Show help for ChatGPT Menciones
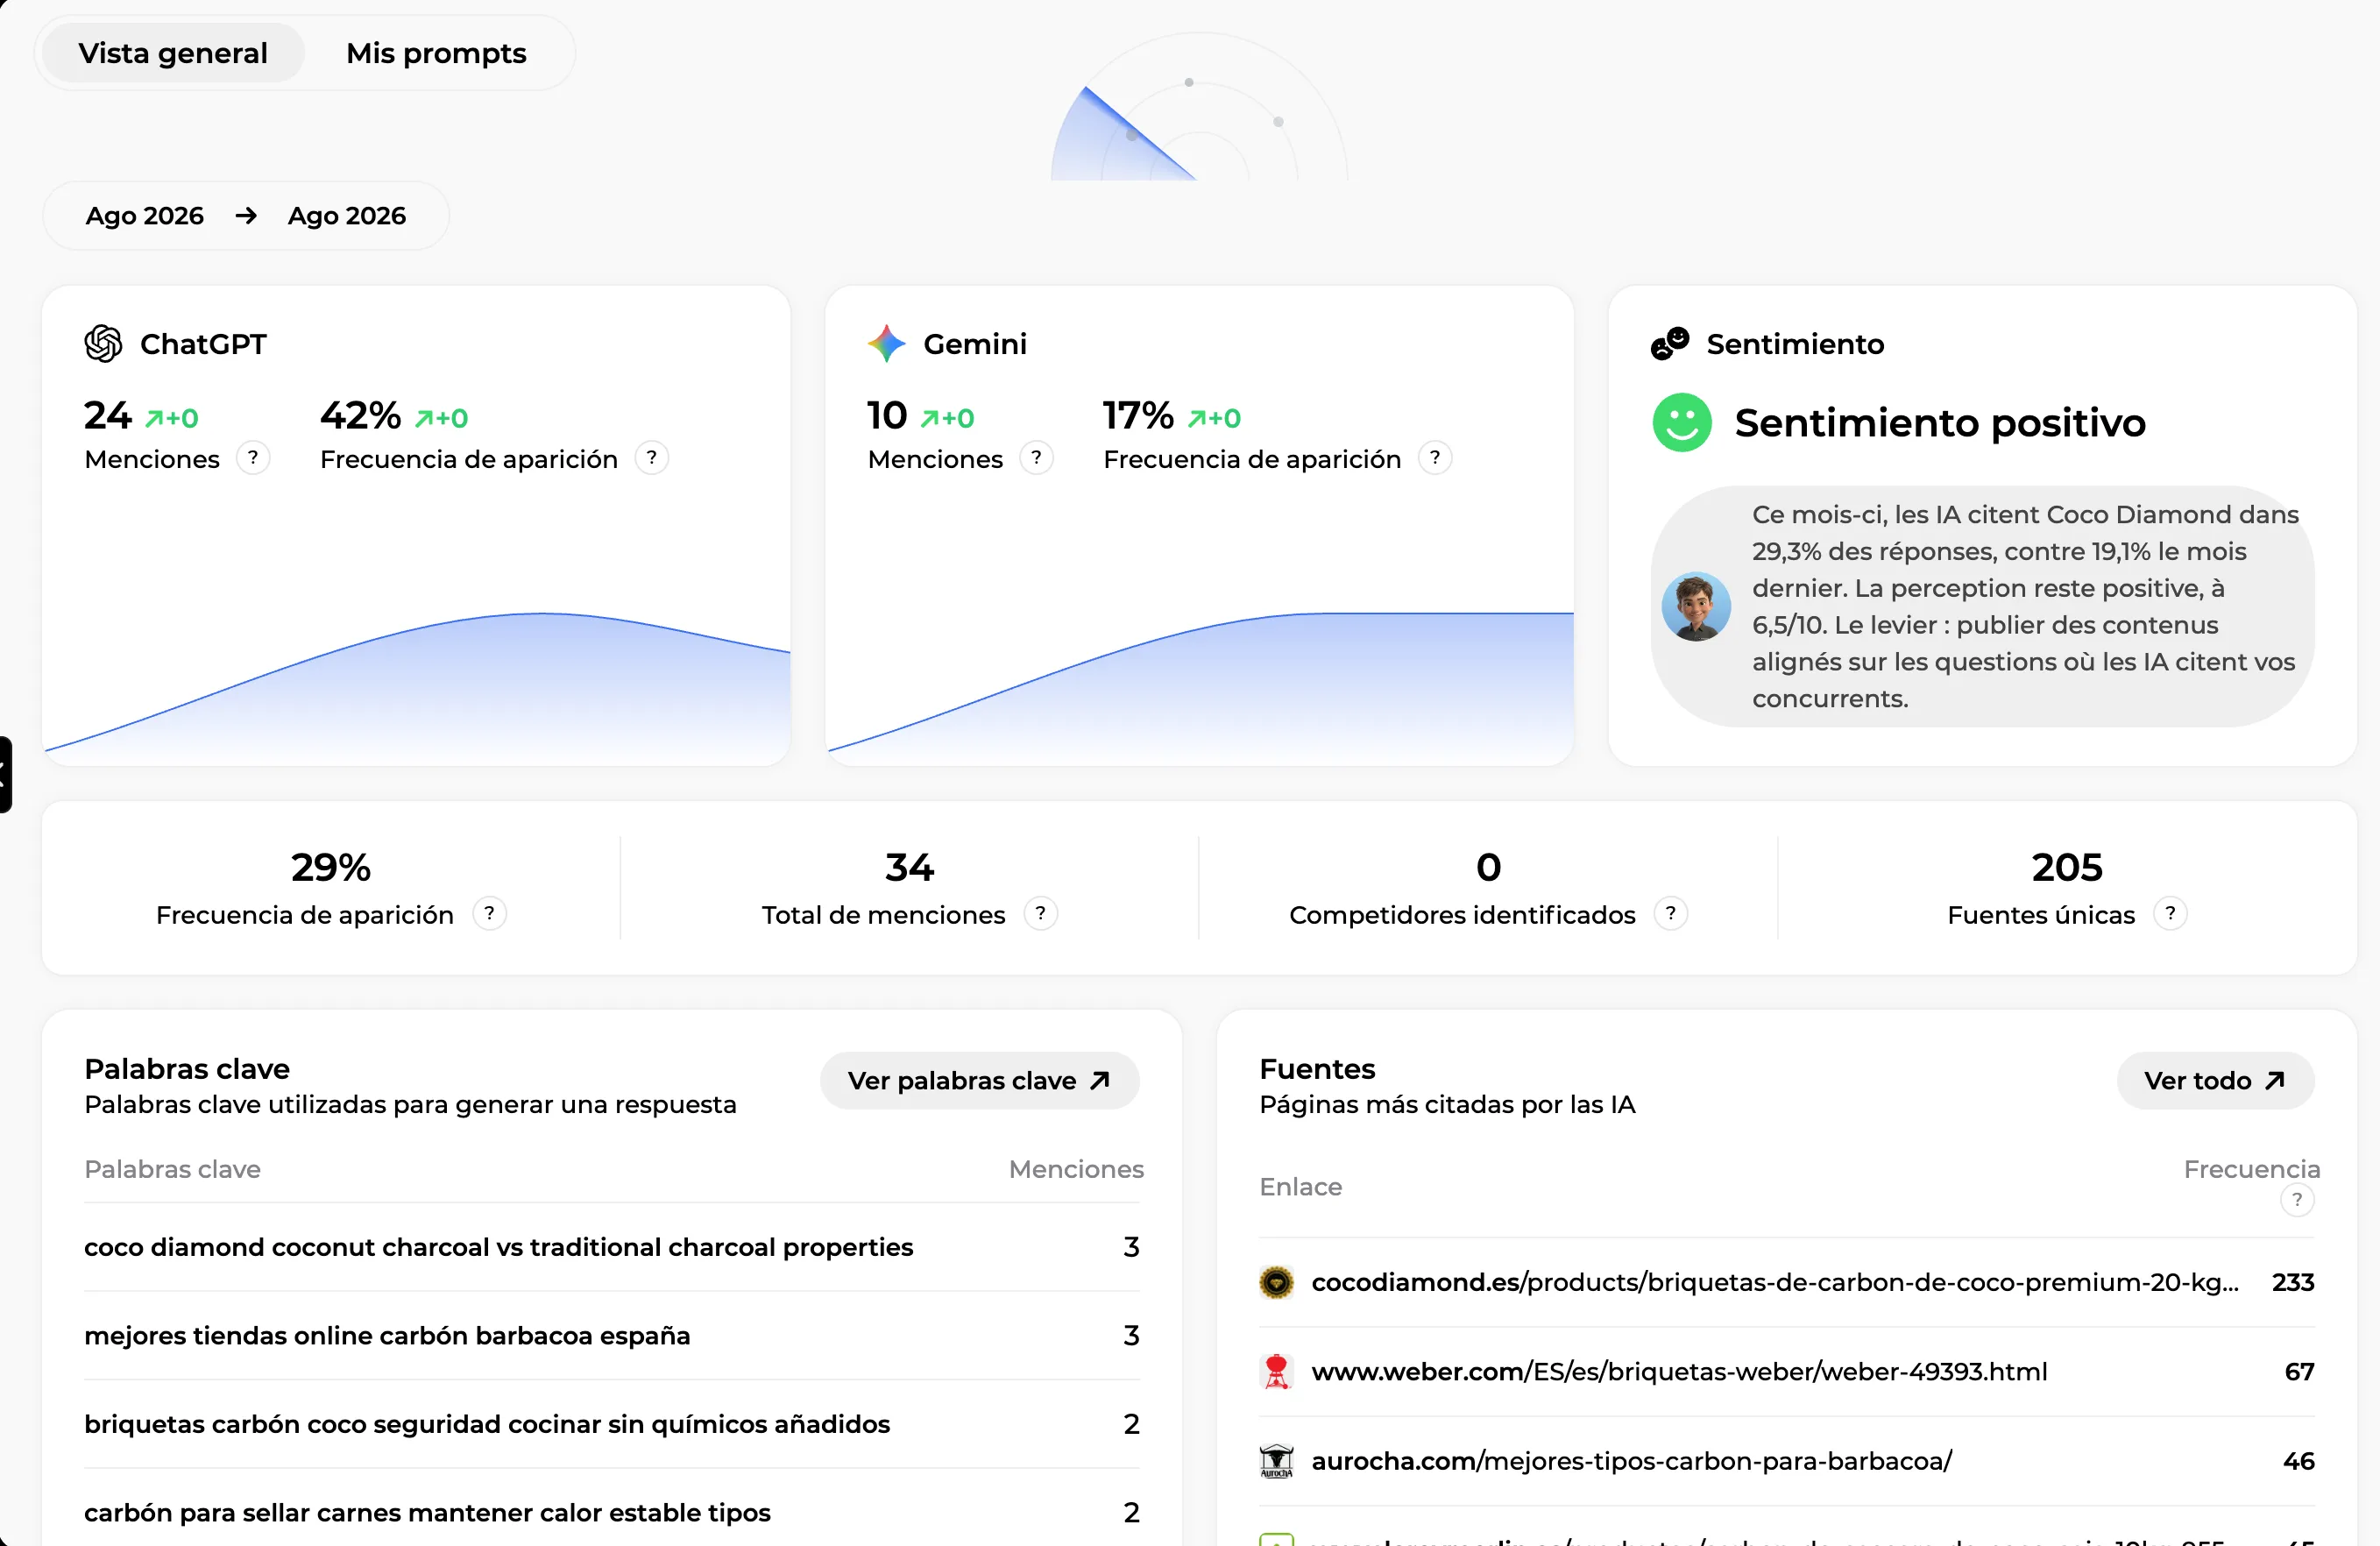 click(x=253, y=458)
